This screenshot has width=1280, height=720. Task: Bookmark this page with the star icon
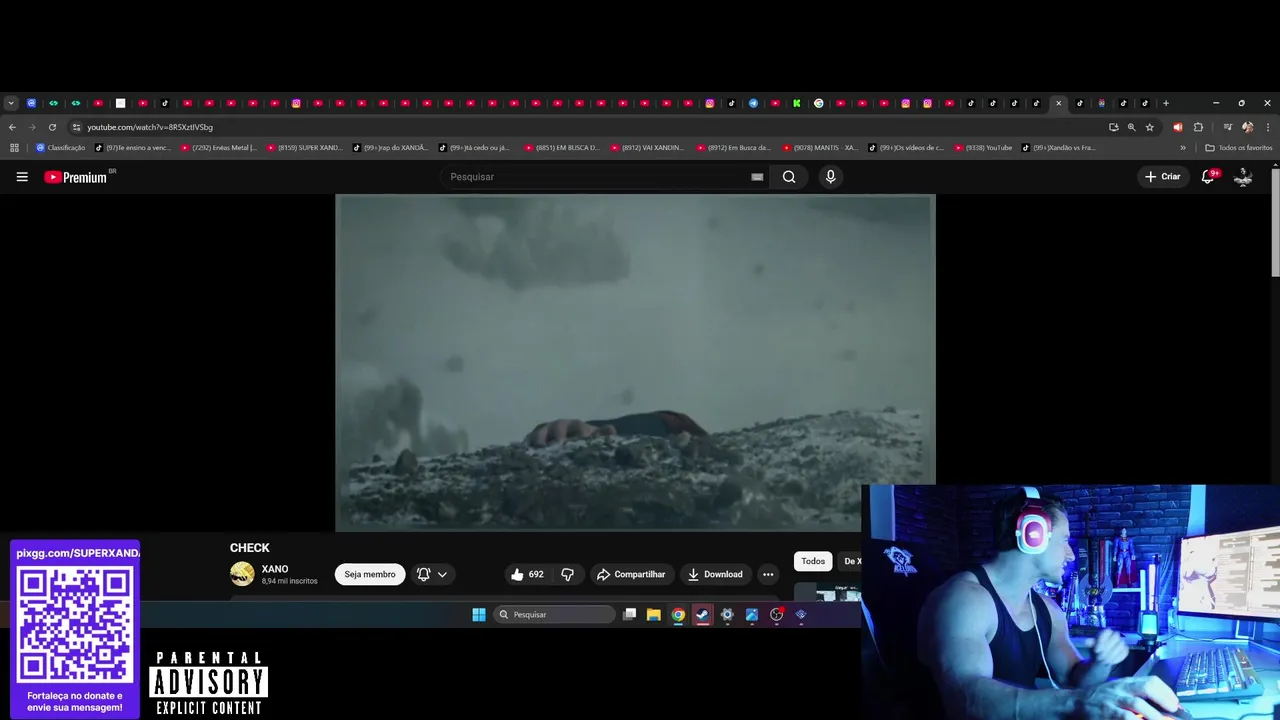(1150, 127)
